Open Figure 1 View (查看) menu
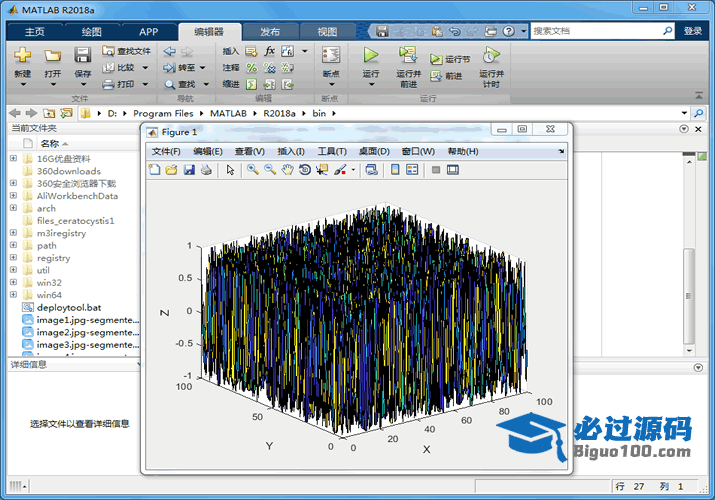Image resolution: width=715 pixels, height=500 pixels. (x=249, y=151)
